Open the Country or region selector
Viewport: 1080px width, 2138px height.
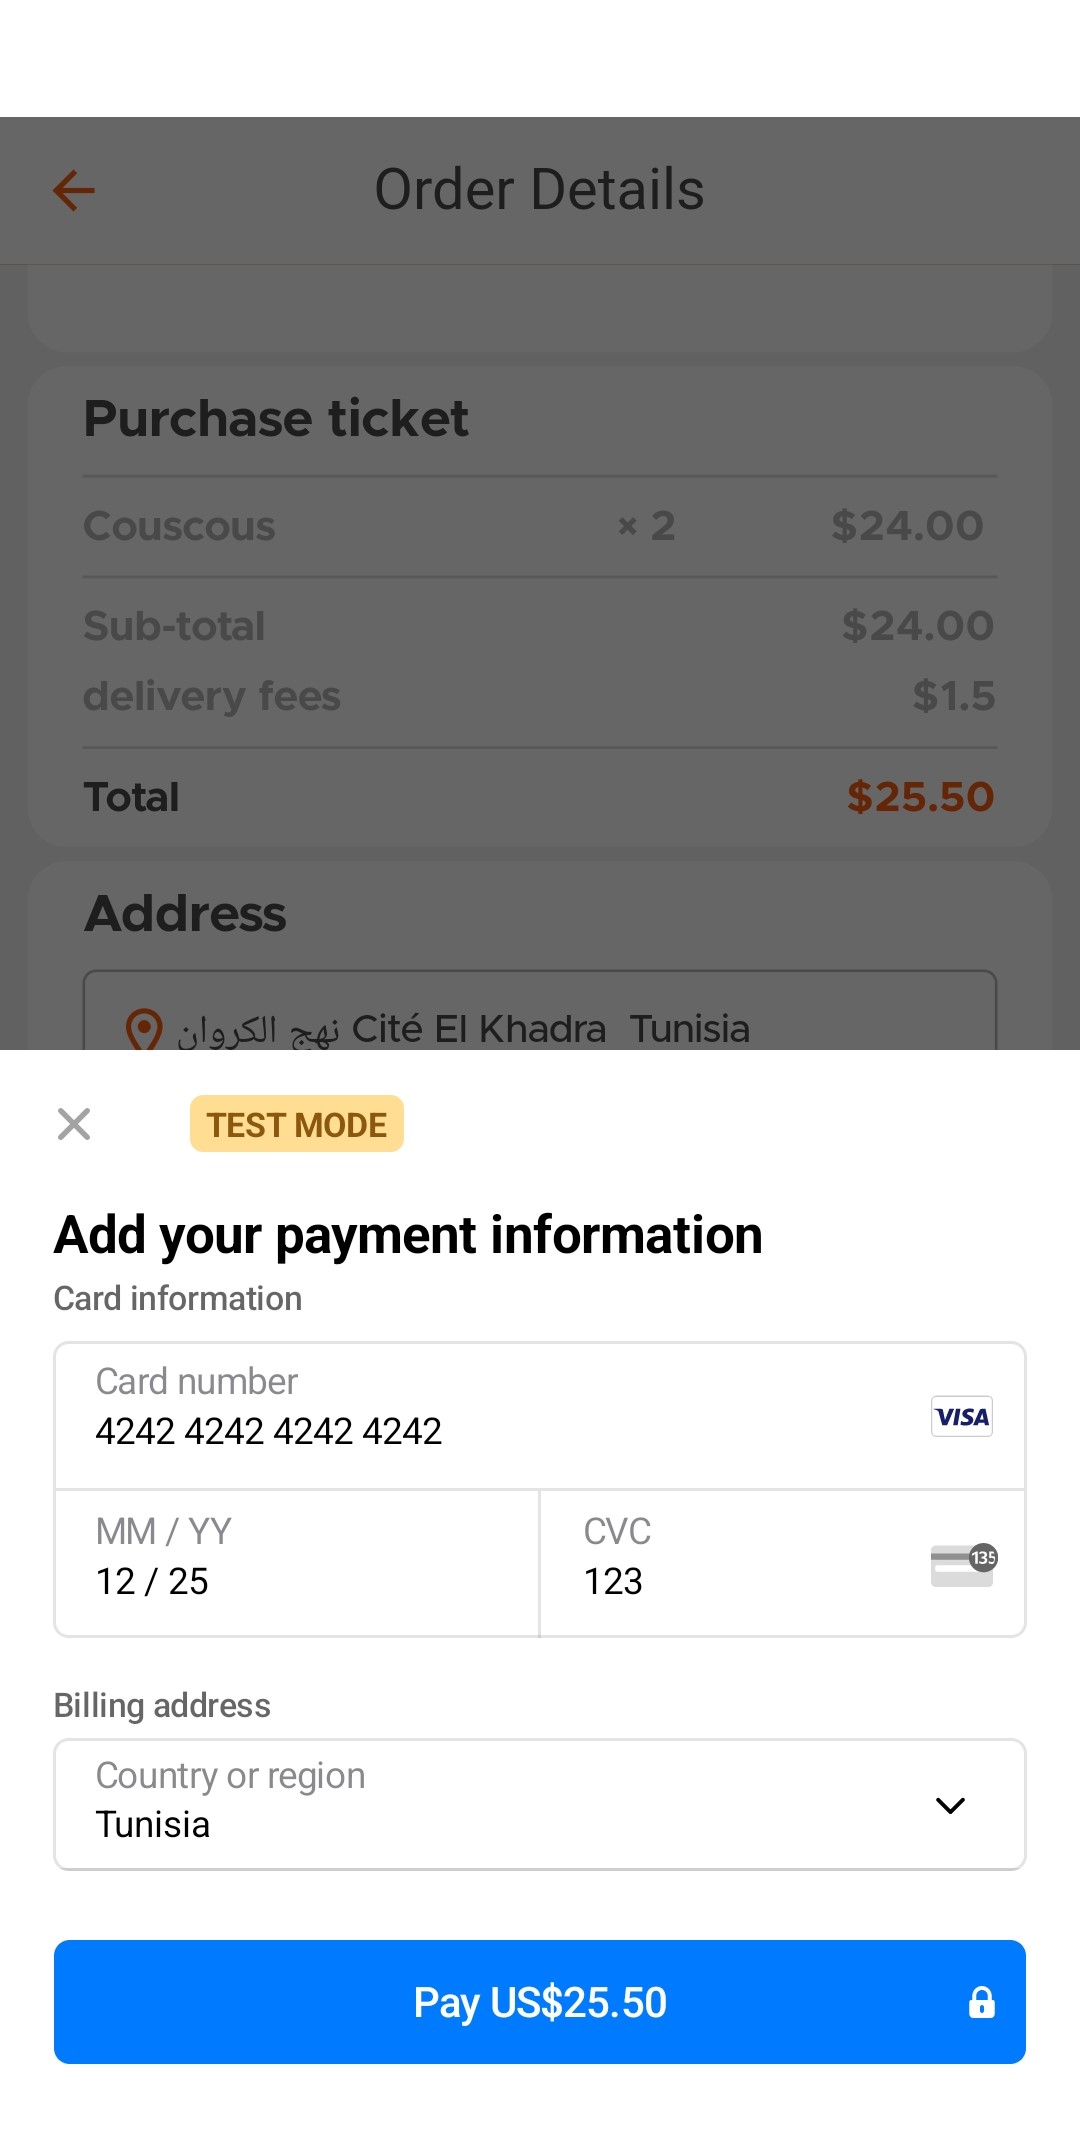500,1804
